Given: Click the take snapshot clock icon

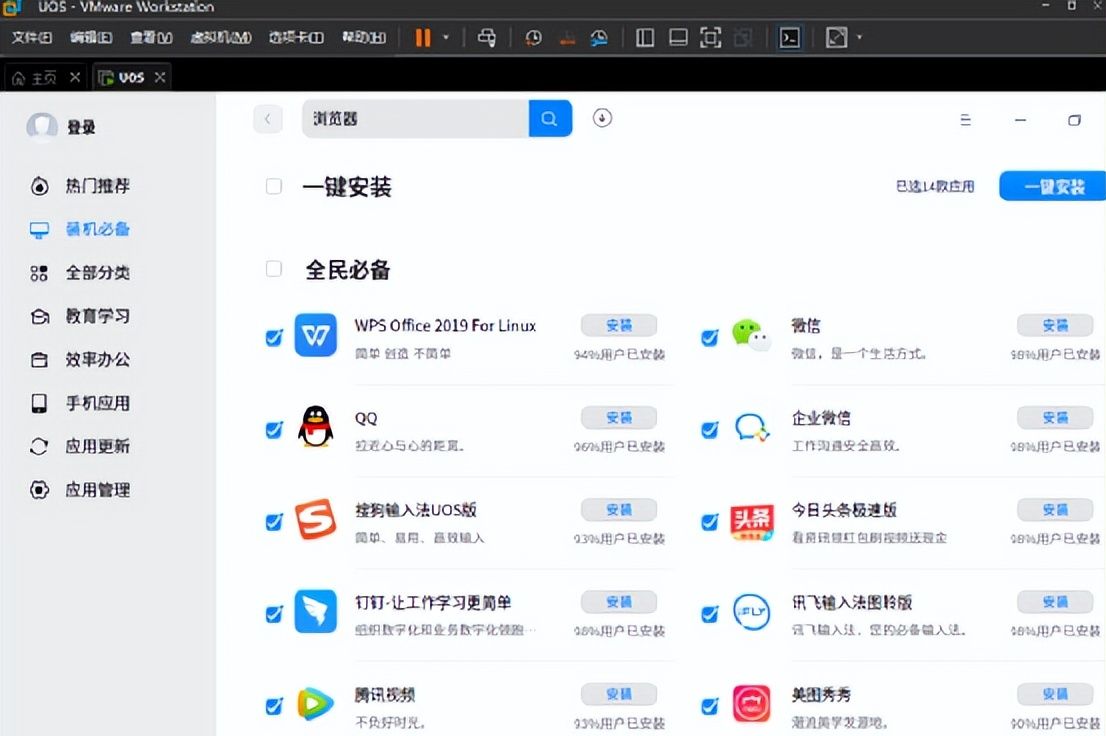Looking at the screenshot, I should click(x=533, y=37).
